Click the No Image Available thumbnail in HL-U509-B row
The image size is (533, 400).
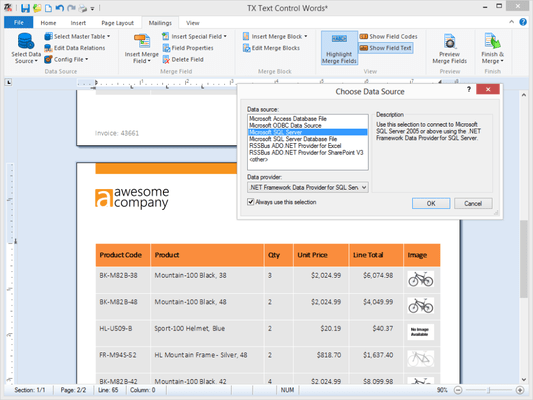(421, 332)
